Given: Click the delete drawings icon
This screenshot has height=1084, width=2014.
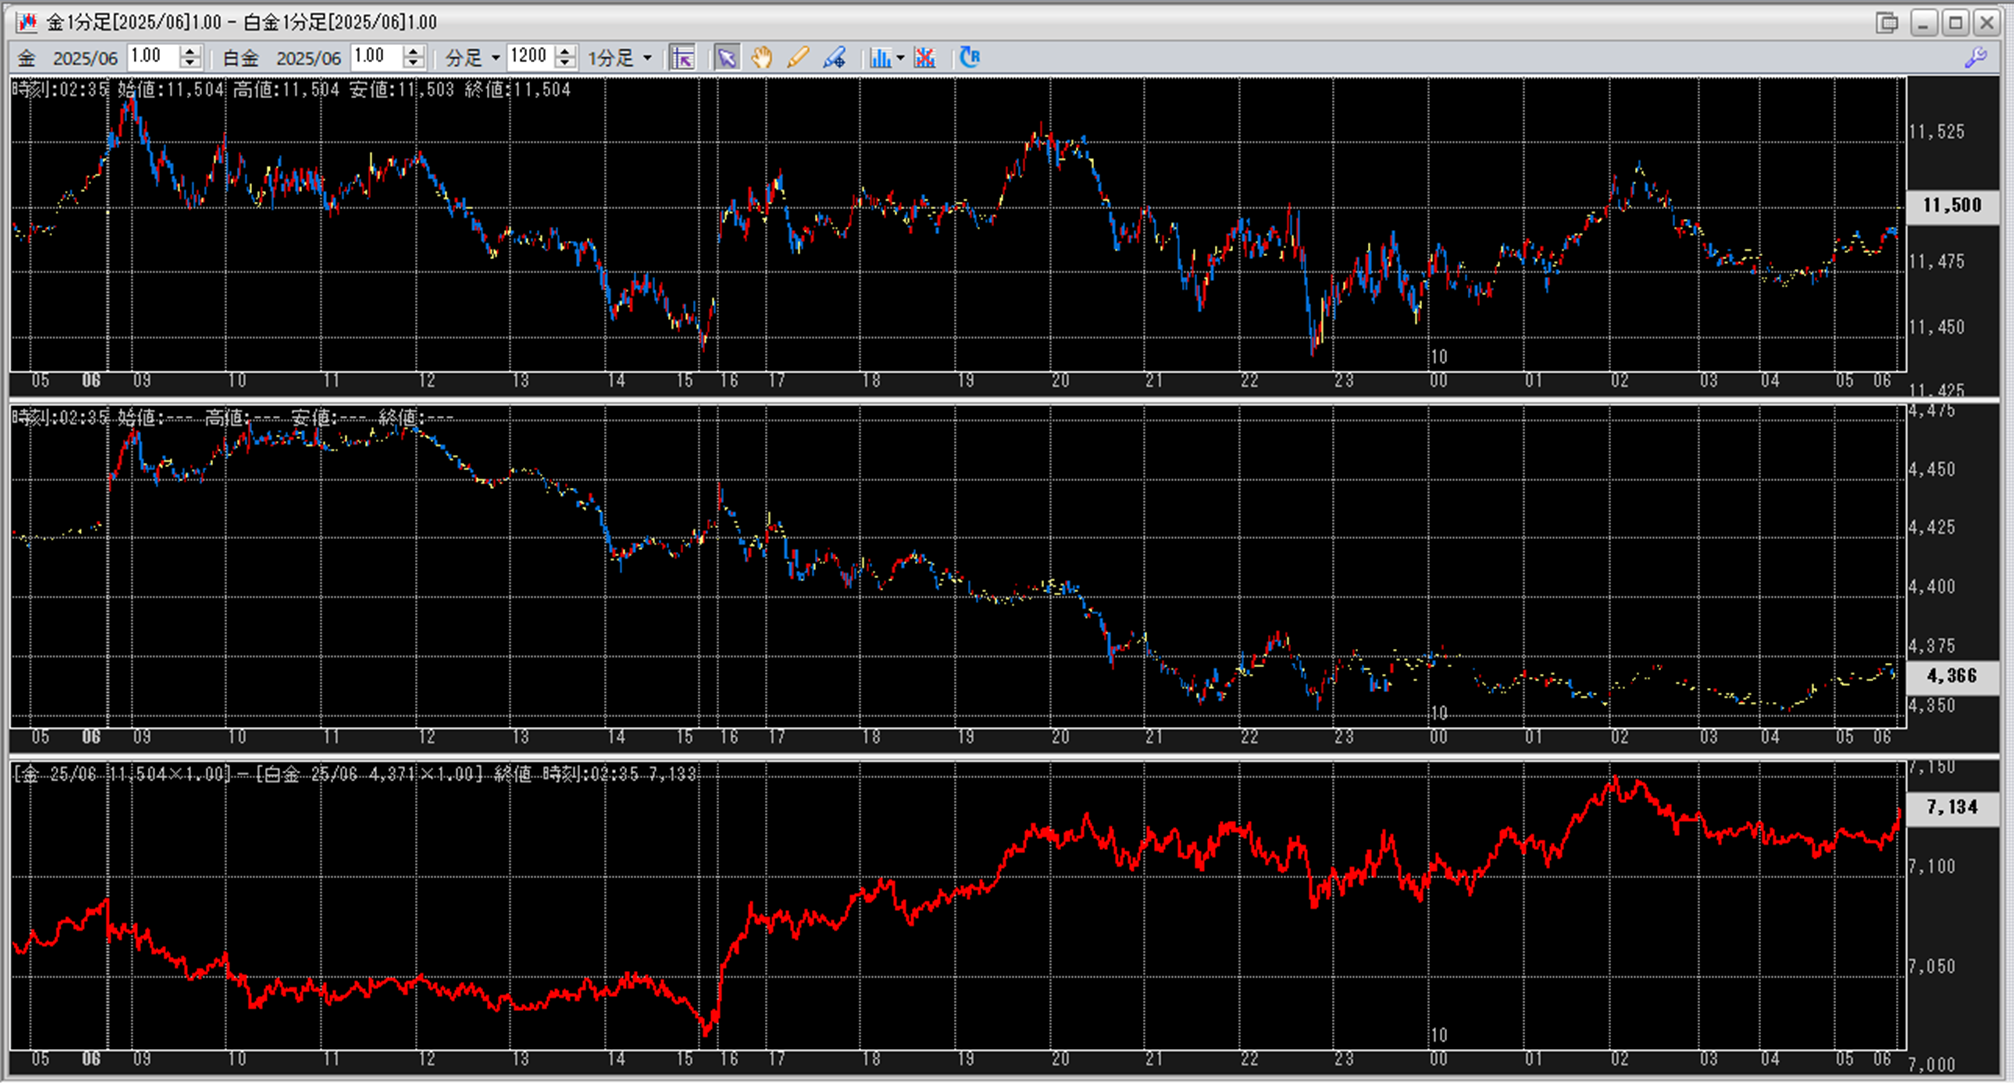Looking at the screenshot, I should click(925, 58).
